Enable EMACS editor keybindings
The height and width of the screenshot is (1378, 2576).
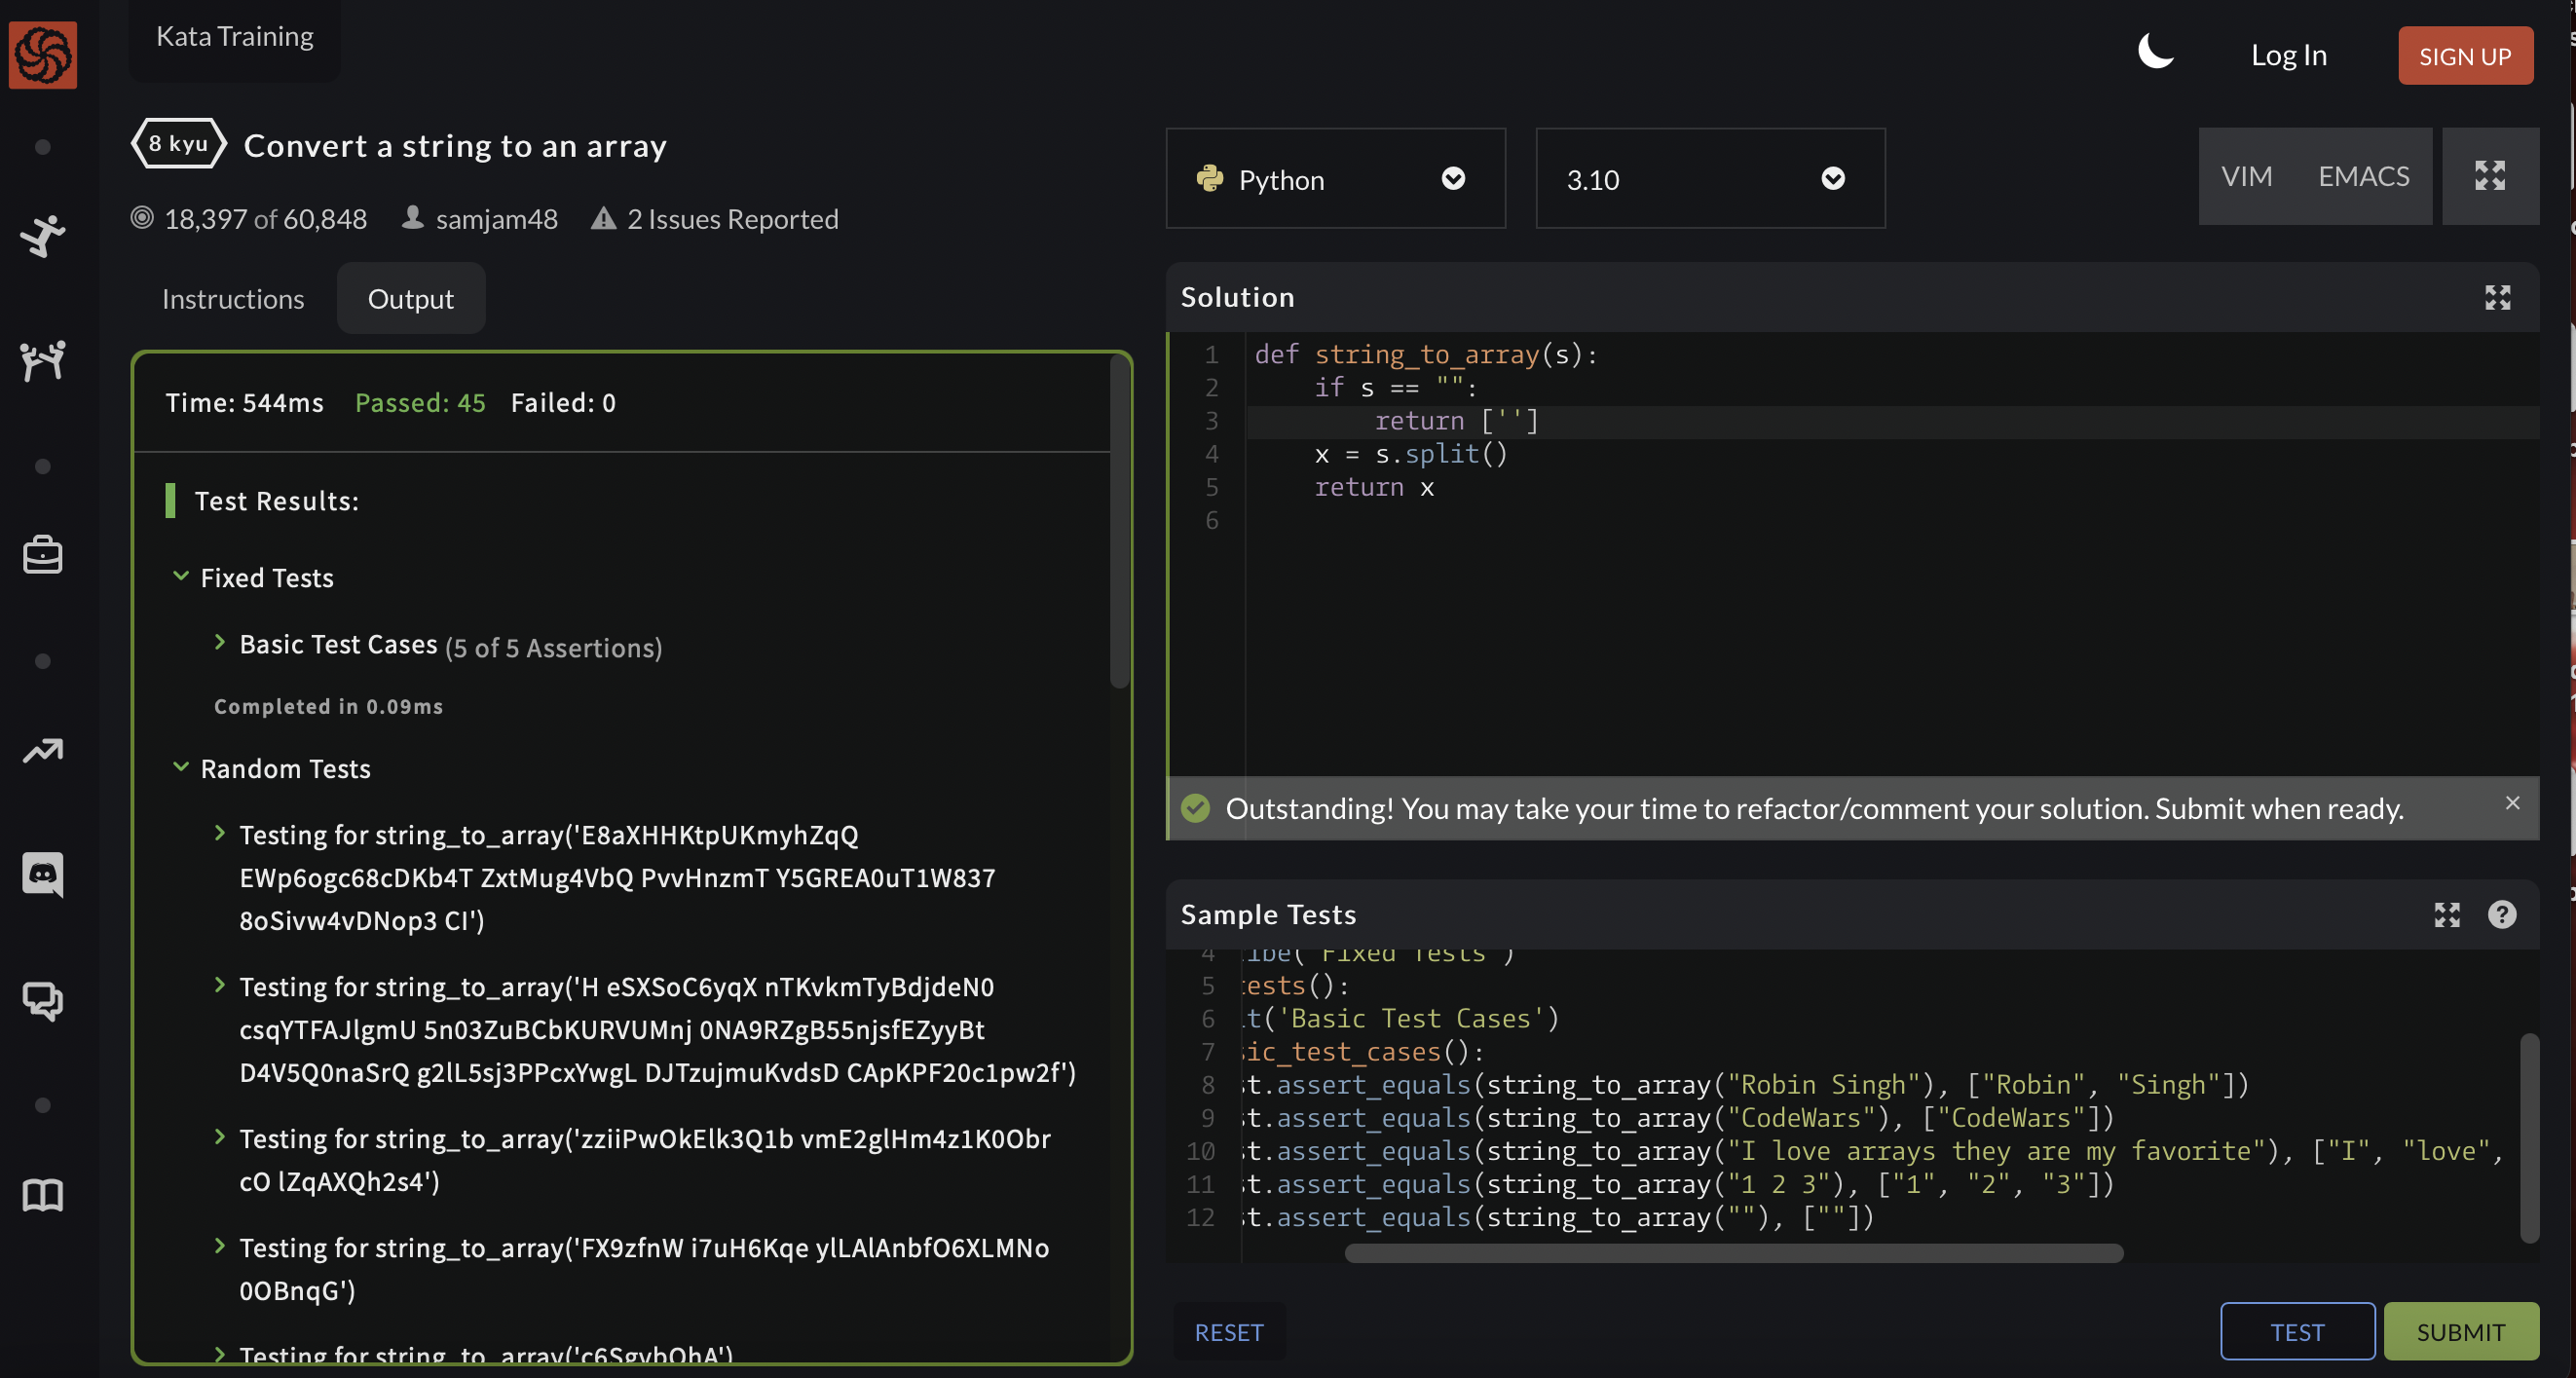coord(2363,176)
